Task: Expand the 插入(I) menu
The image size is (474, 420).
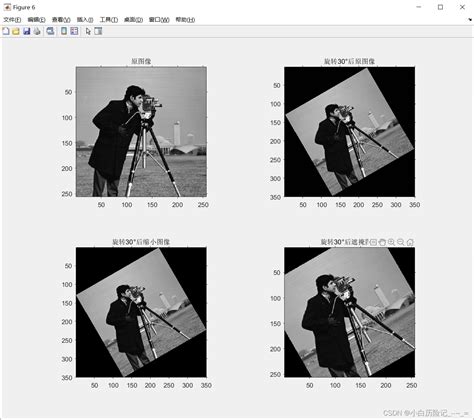Action: (x=85, y=20)
